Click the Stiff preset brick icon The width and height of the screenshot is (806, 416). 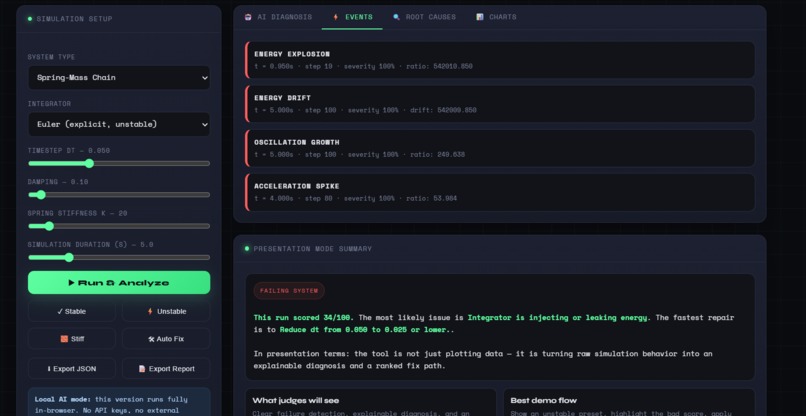pos(64,339)
